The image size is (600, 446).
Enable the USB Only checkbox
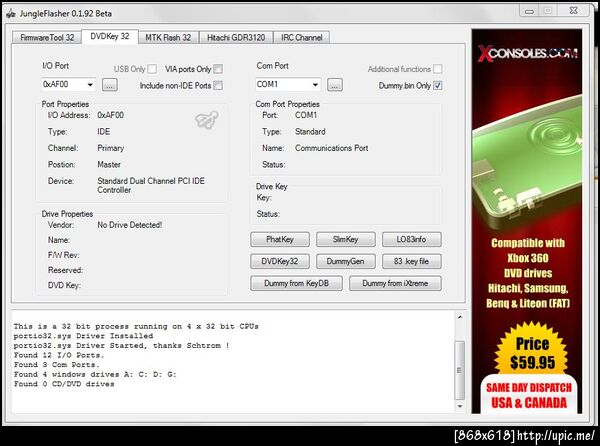coord(152,69)
